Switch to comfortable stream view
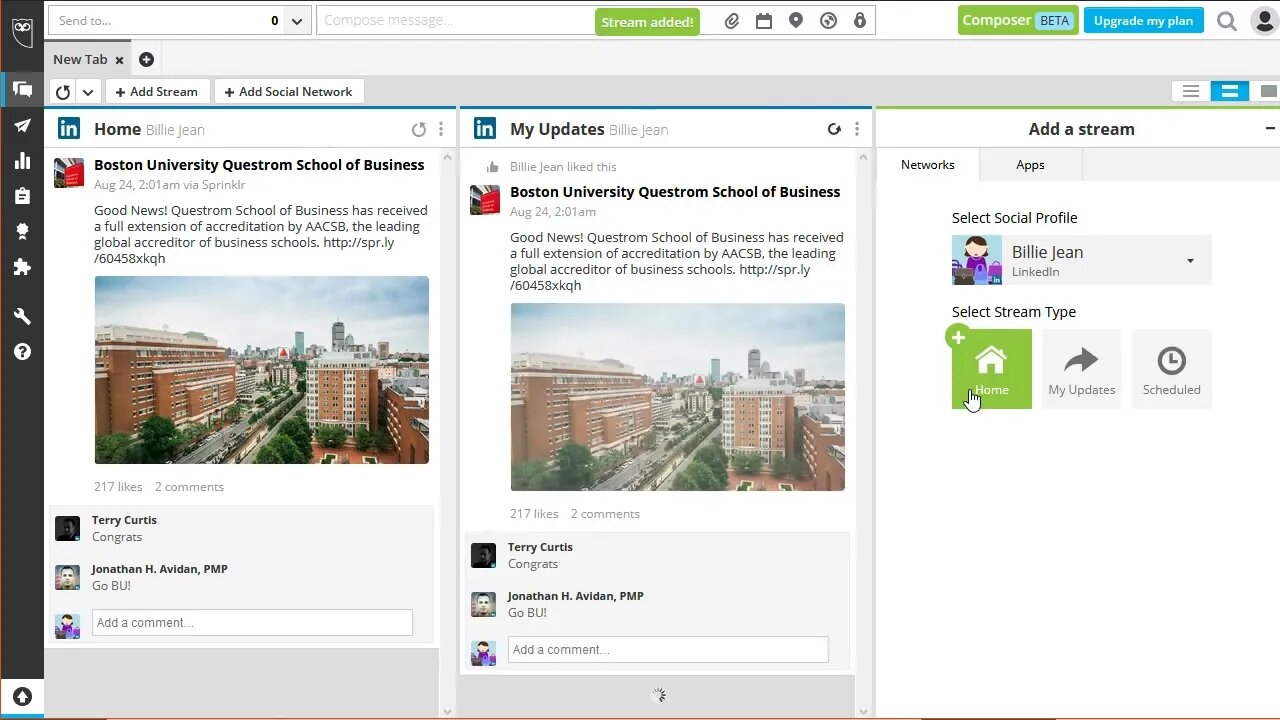 coord(1266,91)
